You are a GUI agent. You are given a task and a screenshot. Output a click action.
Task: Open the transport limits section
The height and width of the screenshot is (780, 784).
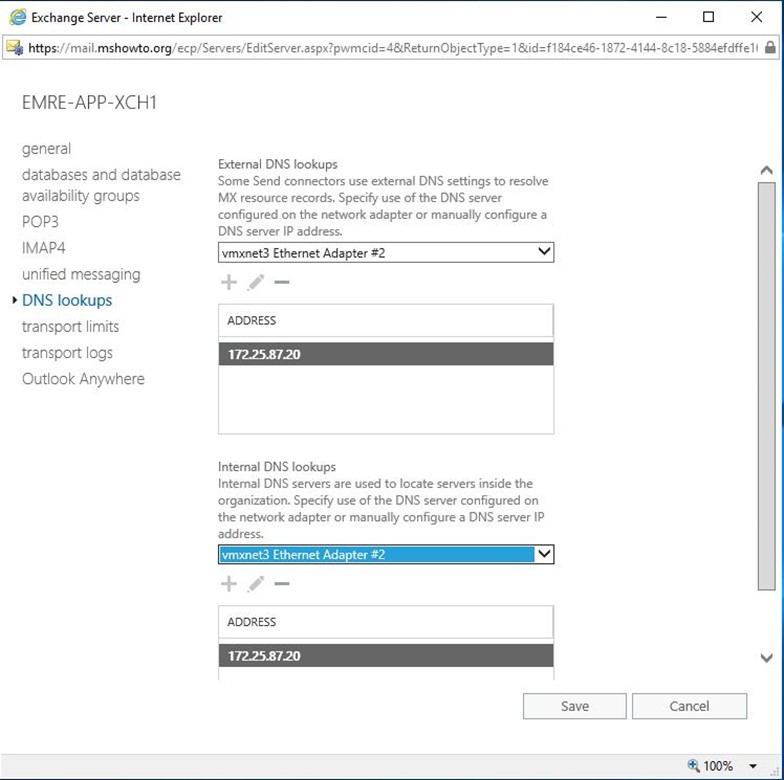pos(70,326)
